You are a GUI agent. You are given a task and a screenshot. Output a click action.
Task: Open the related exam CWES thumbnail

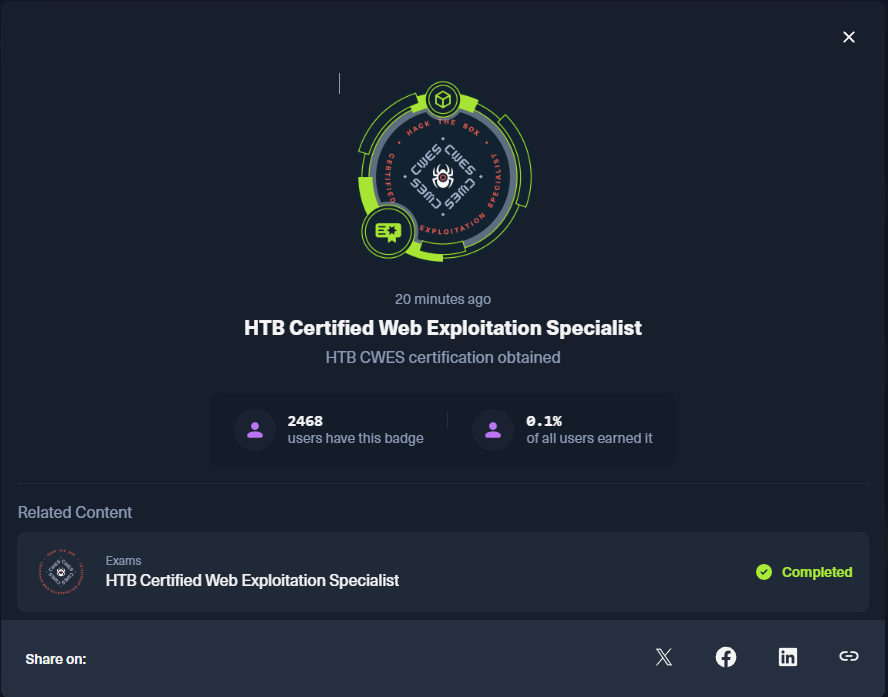[61, 572]
